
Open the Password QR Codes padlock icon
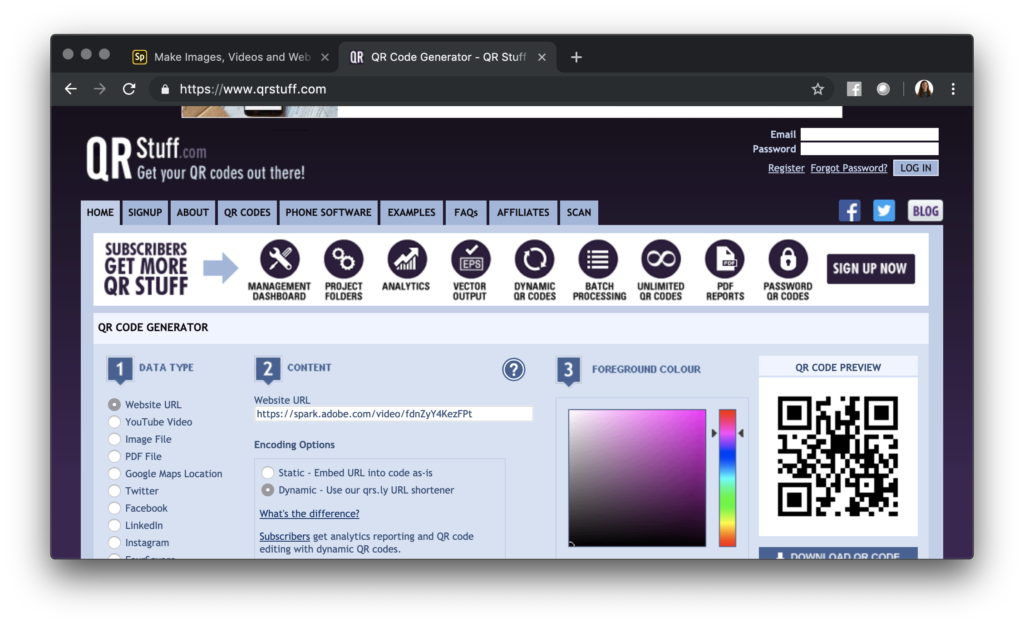pyautogui.click(x=787, y=260)
